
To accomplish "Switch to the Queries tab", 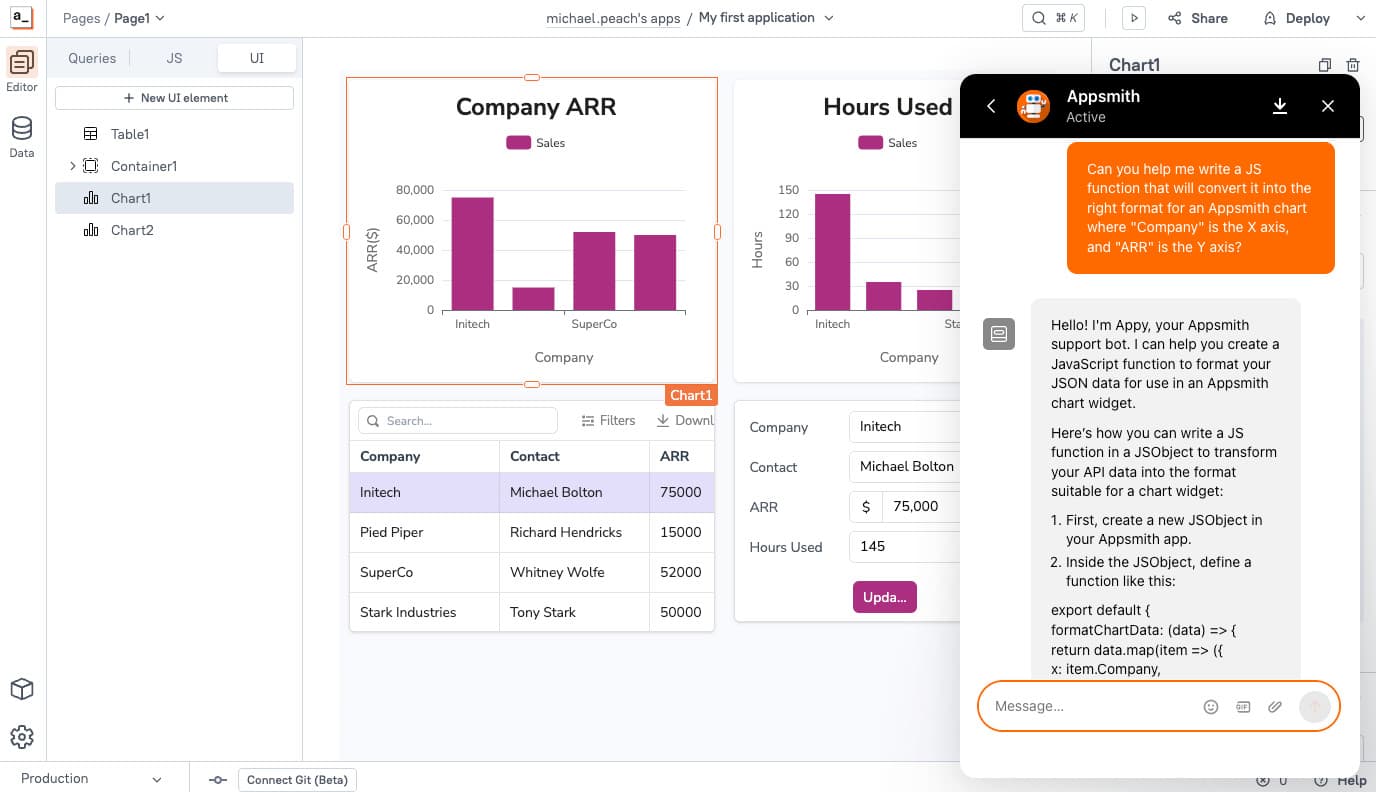I will (x=91, y=58).
